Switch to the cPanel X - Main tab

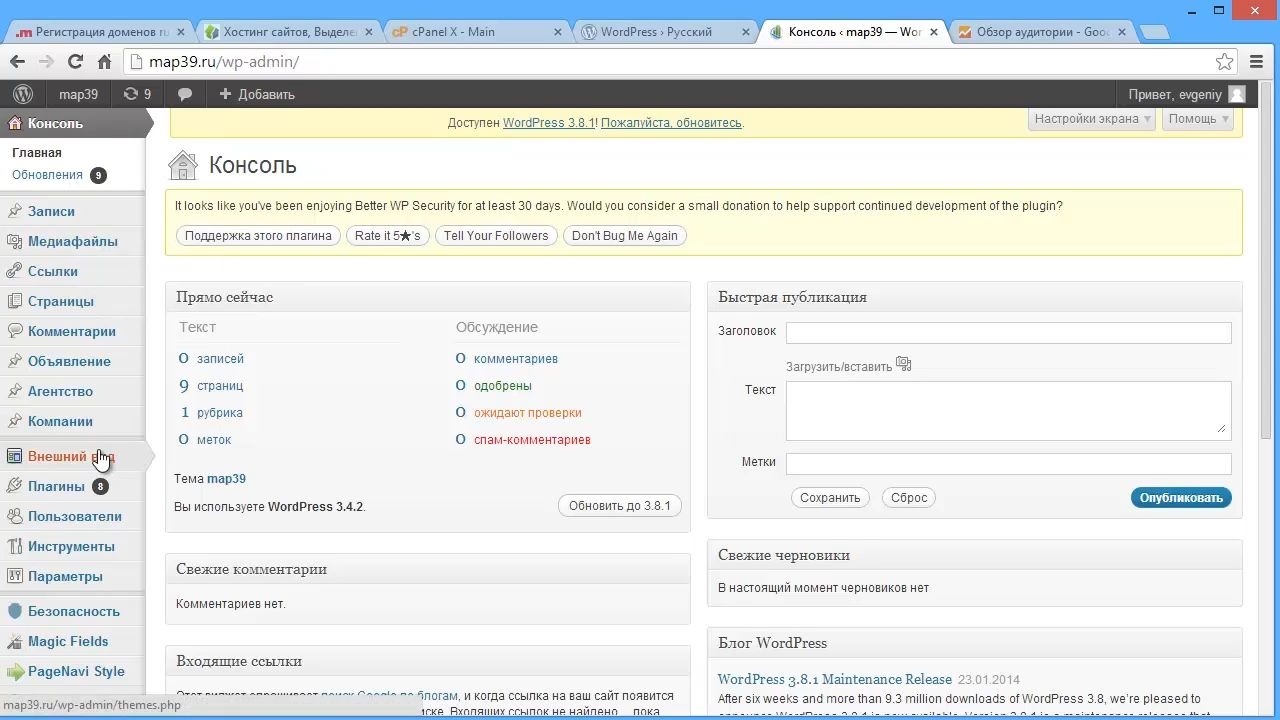click(x=475, y=32)
